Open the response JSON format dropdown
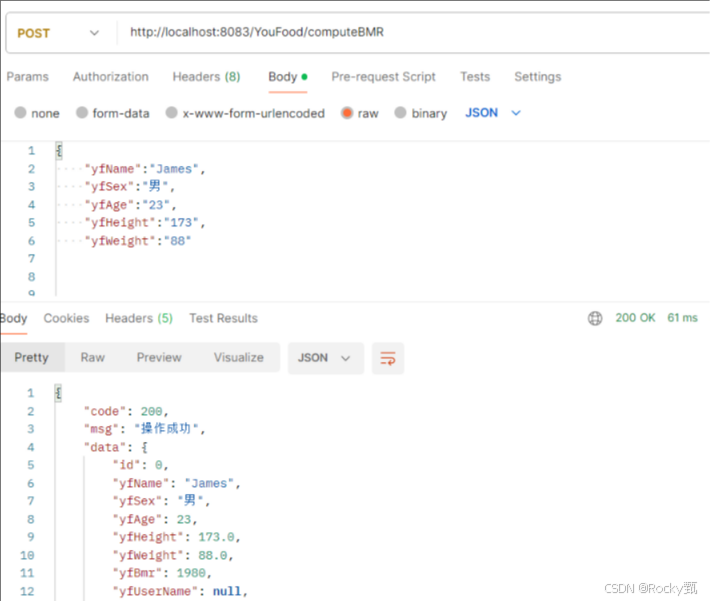This screenshot has width=710, height=601. (325, 358)
